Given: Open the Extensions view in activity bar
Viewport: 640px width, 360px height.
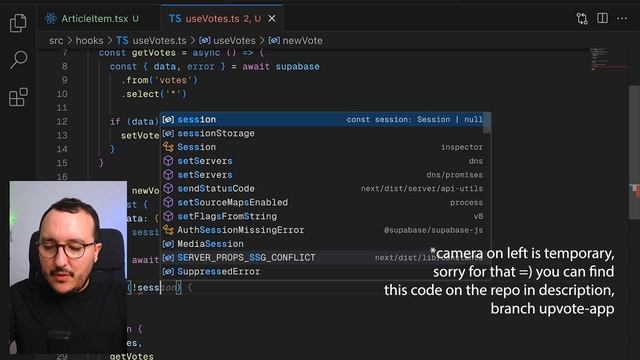Looking at the screenshot, I should (x=18, y=97).
